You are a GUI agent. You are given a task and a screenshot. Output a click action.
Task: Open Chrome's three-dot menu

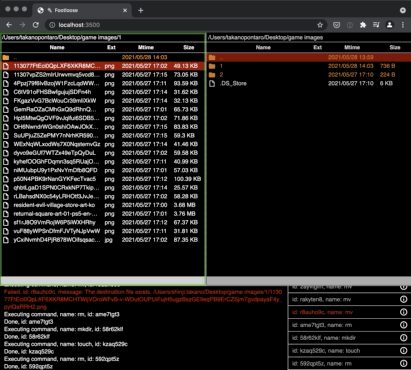(x=403, y=25)
